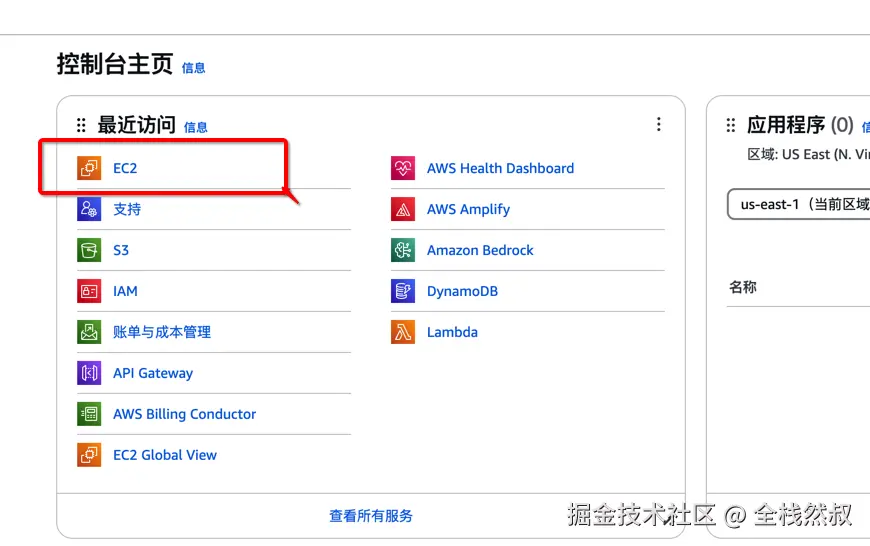Click the 区域: US East text
870x546 pixels.
(808, 154)
